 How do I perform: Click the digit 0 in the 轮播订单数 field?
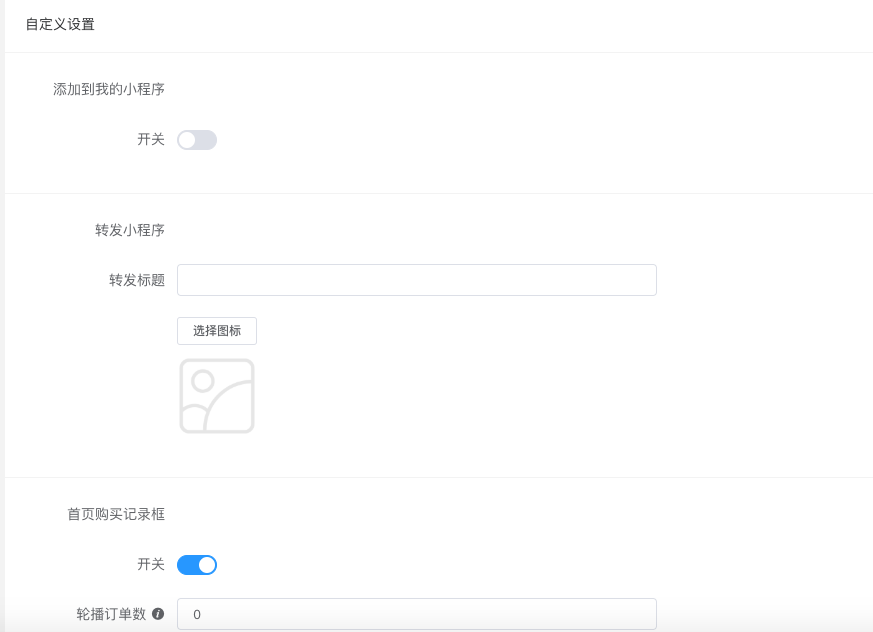(197, 614)
